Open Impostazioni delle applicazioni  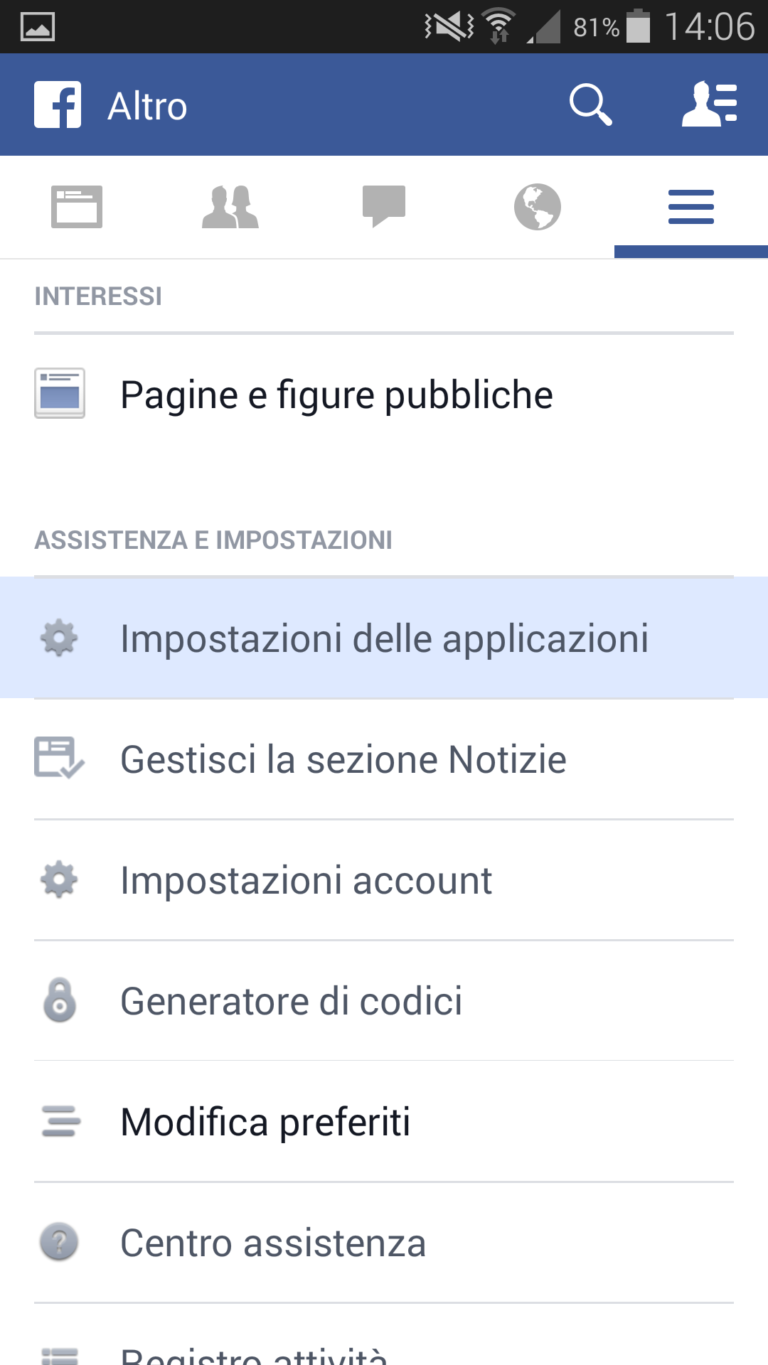pos(384,639)
